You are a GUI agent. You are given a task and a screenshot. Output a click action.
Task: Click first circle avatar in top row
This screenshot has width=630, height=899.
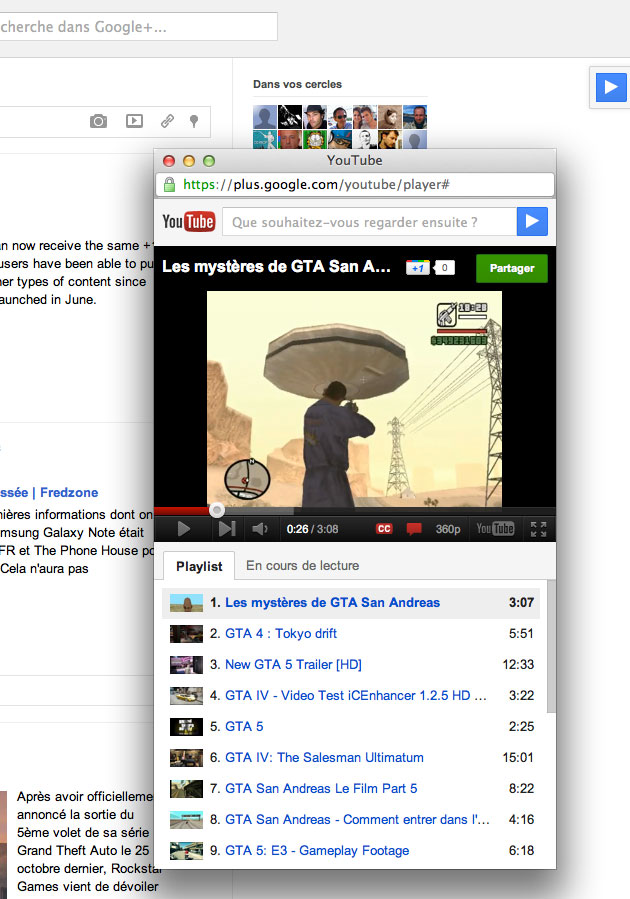point(265,117)
